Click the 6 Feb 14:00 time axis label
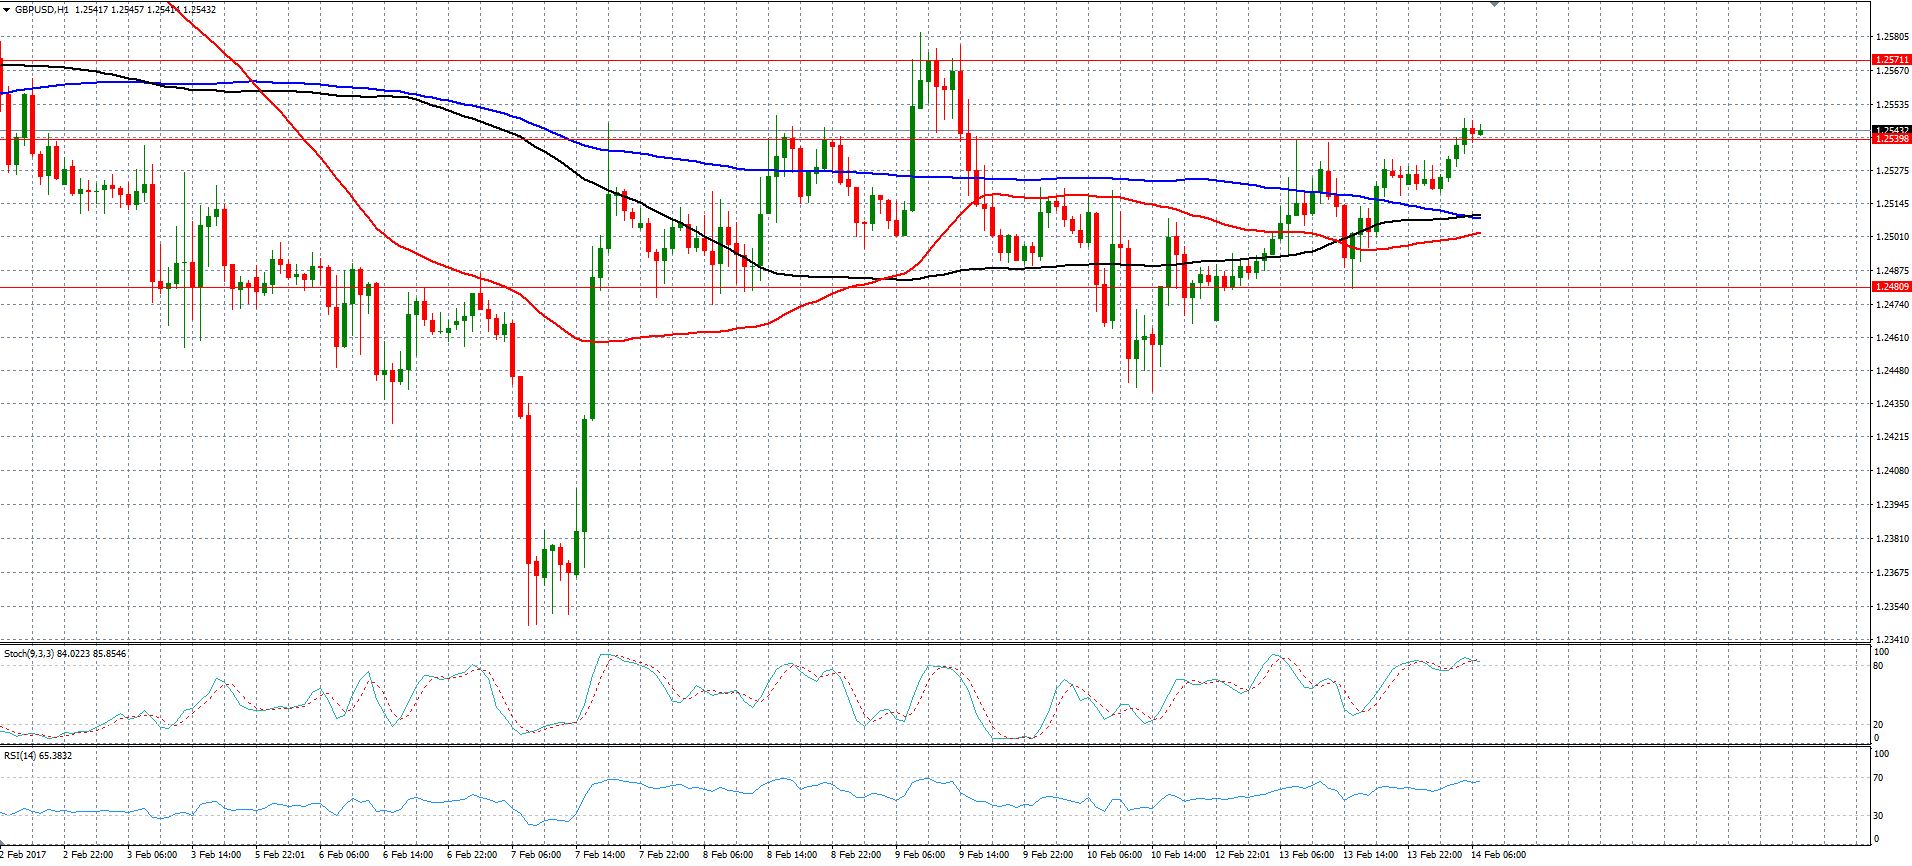The image size is (1912, 866). [408, 855]
